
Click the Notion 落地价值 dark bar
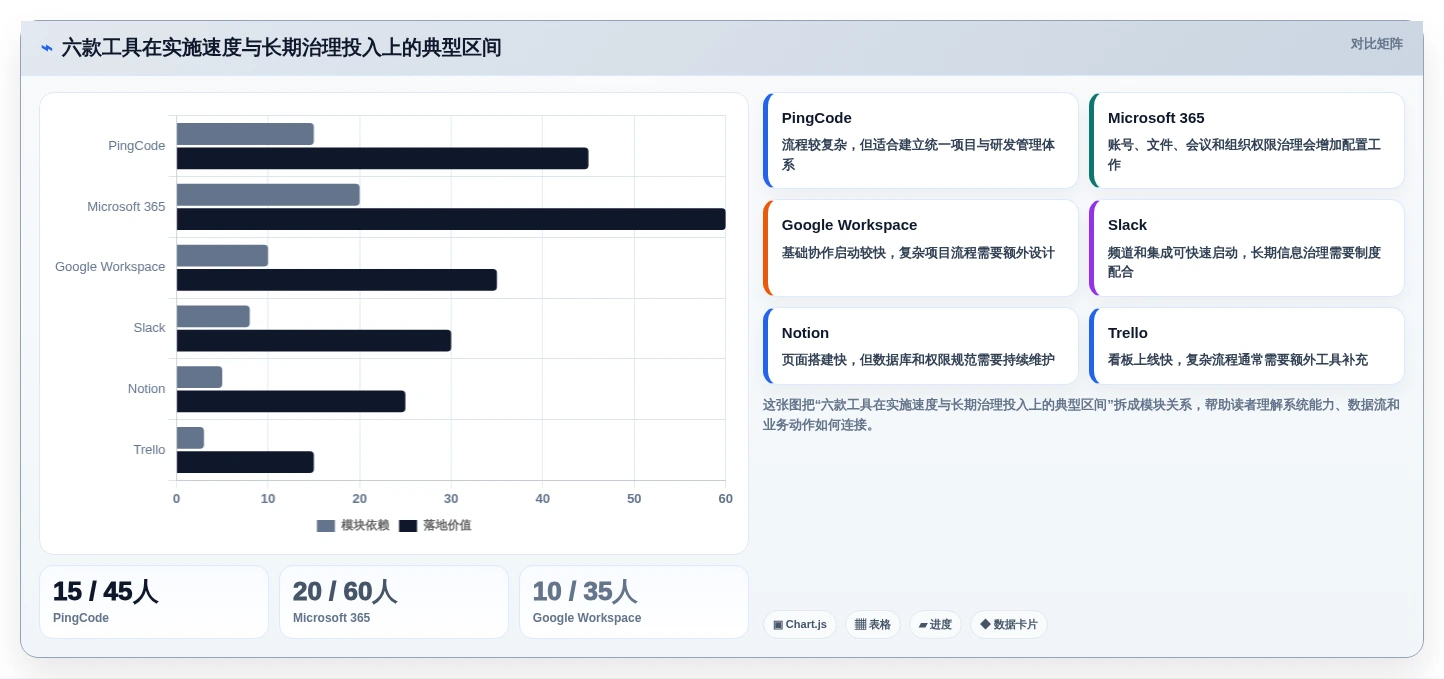tap(291, 401)
